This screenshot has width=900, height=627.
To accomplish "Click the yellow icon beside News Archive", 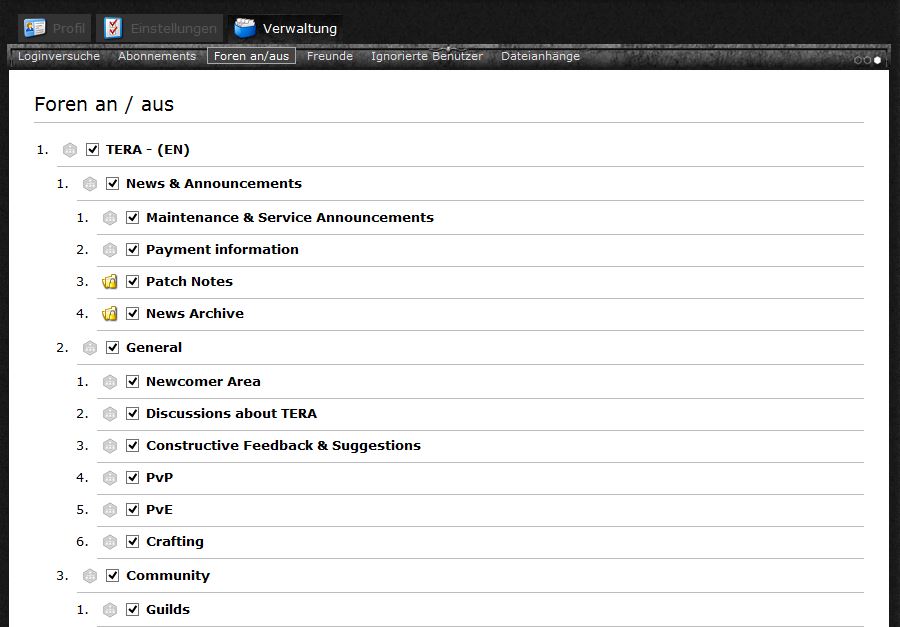I will 110,314.
